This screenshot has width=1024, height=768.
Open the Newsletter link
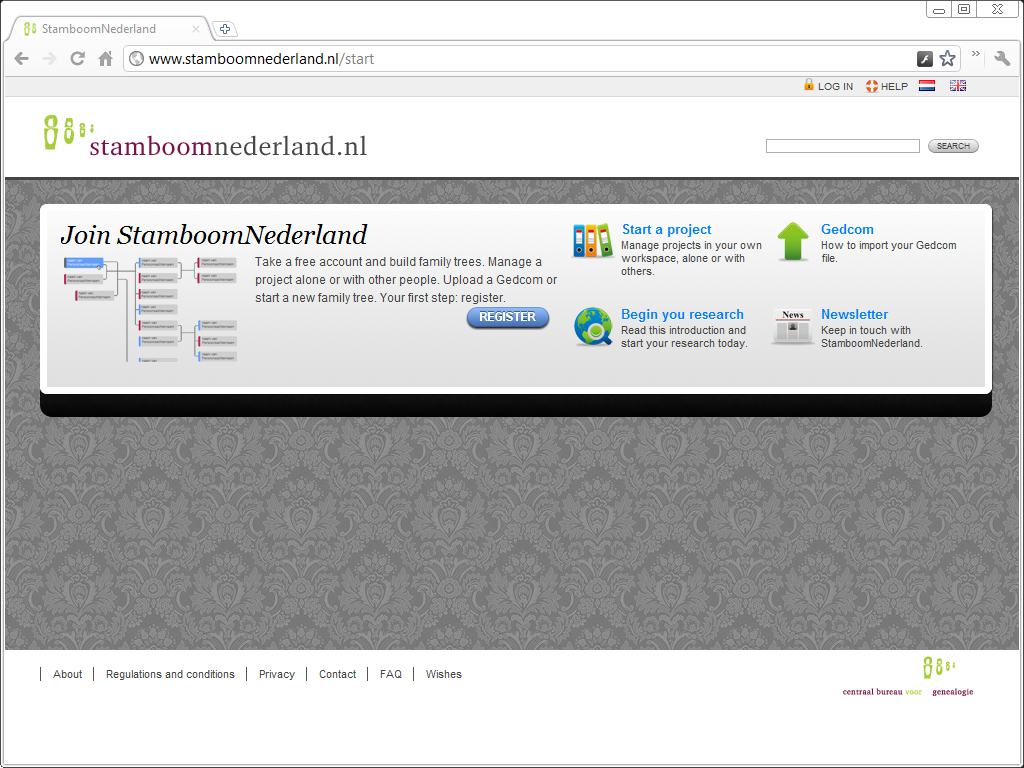854,314
